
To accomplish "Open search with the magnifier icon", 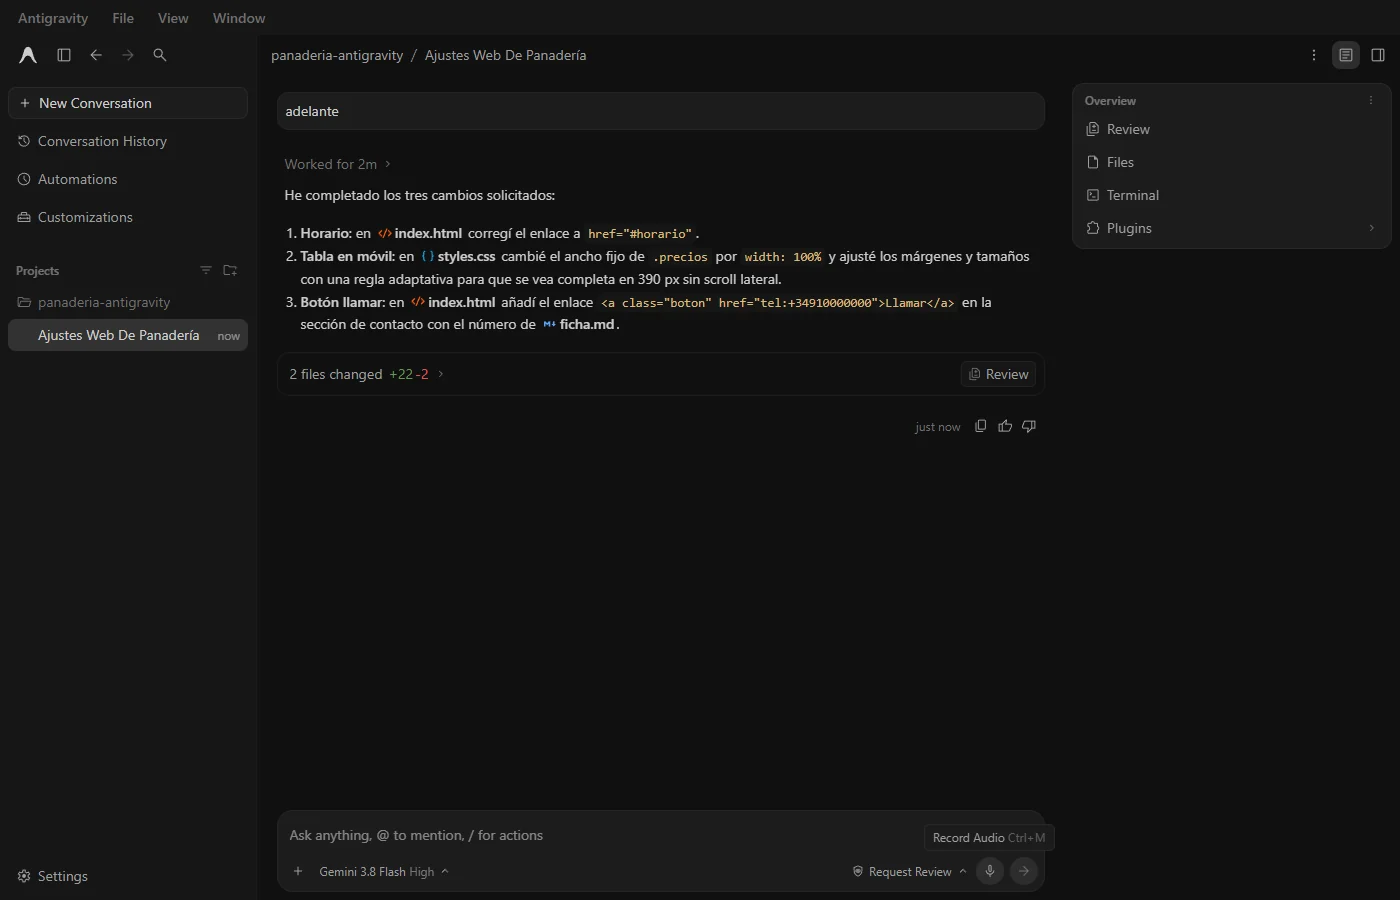I will tap(160, 55).
